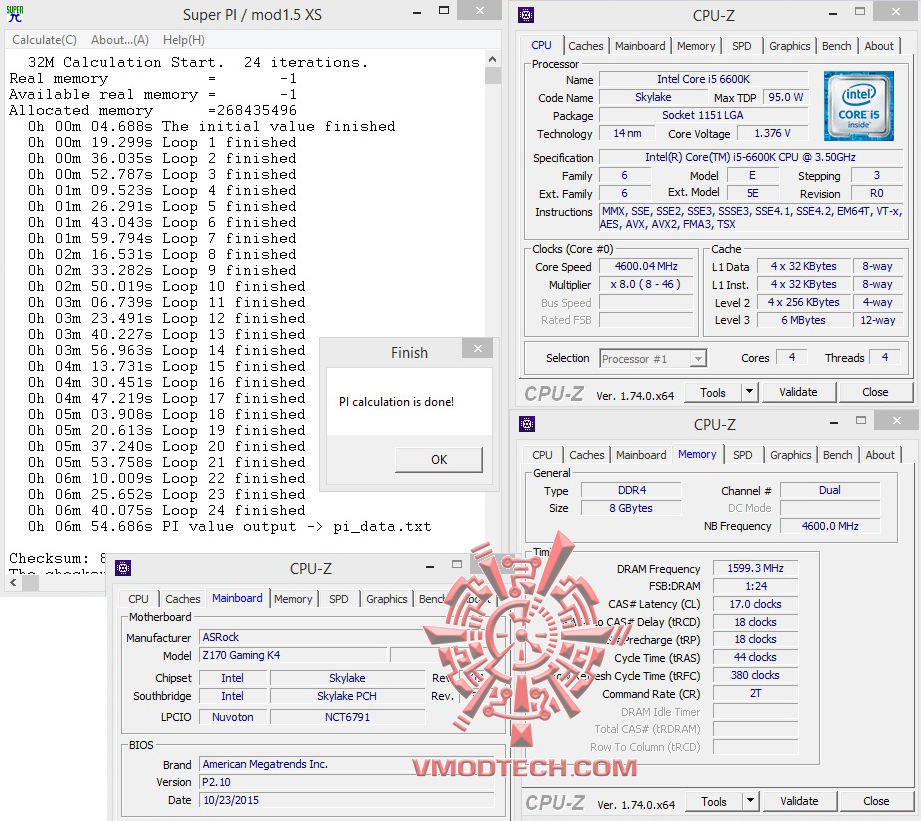Click the Intel Core i5 inside logo
Viewport: 921px width, 821px height.
pyautogui.click(x=858, y=106)
